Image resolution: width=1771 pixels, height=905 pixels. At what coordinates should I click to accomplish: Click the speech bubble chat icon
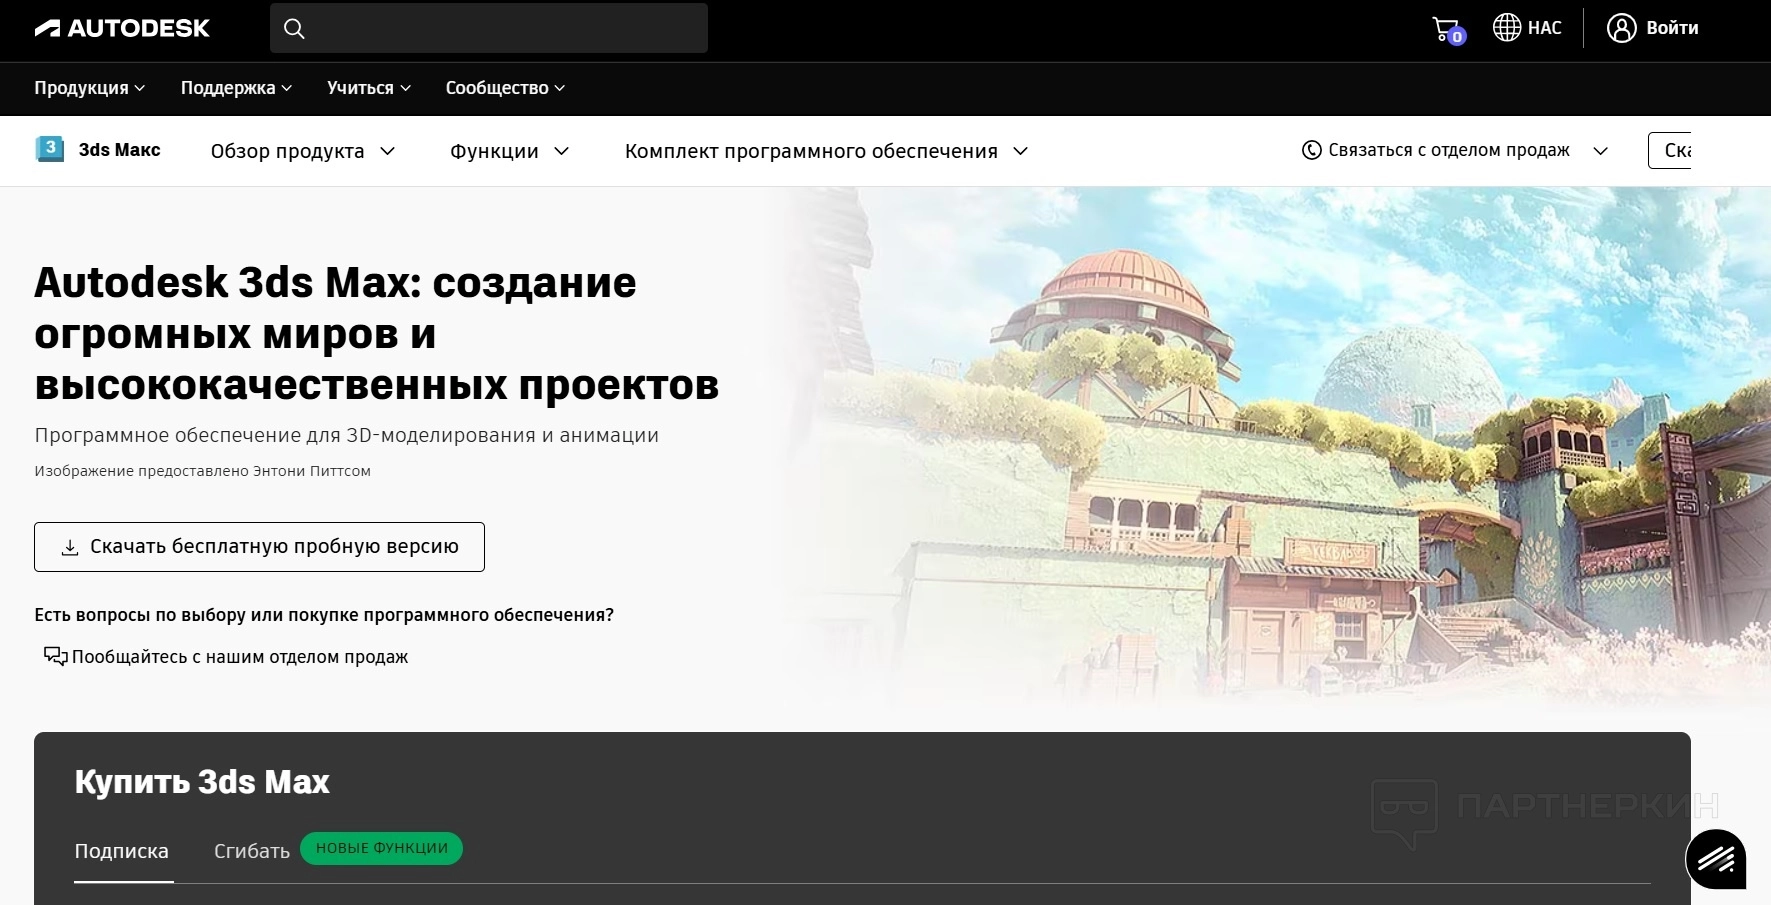click(55, 656)
